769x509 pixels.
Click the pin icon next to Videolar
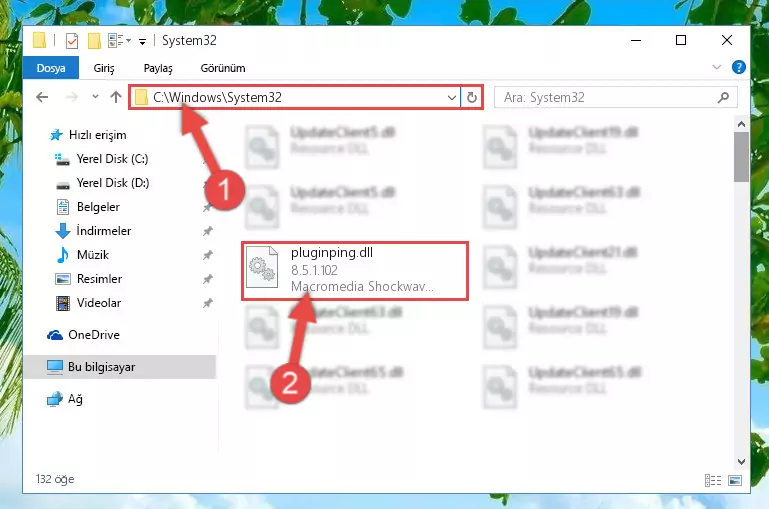[208, 303]
